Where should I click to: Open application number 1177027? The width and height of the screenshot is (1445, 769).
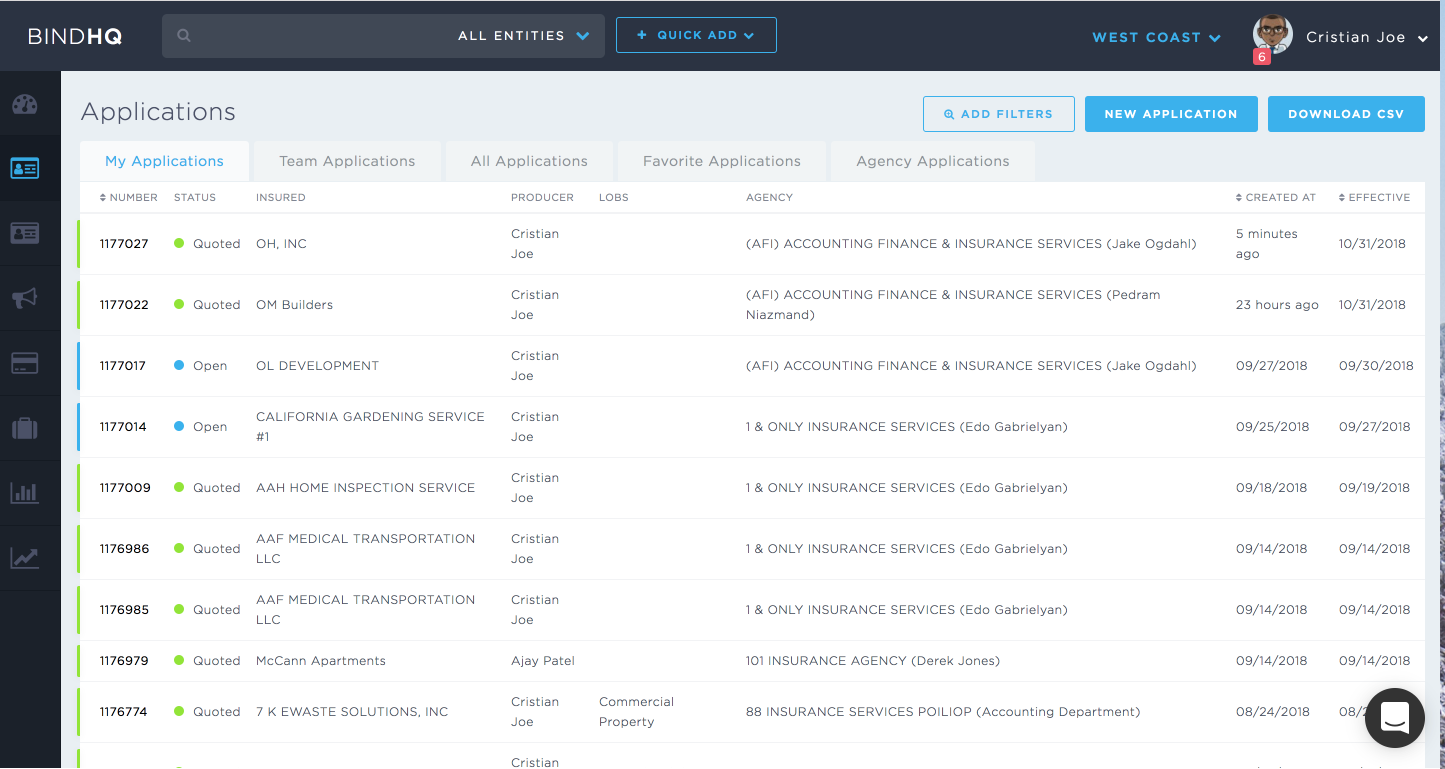[x=124, y=244]
